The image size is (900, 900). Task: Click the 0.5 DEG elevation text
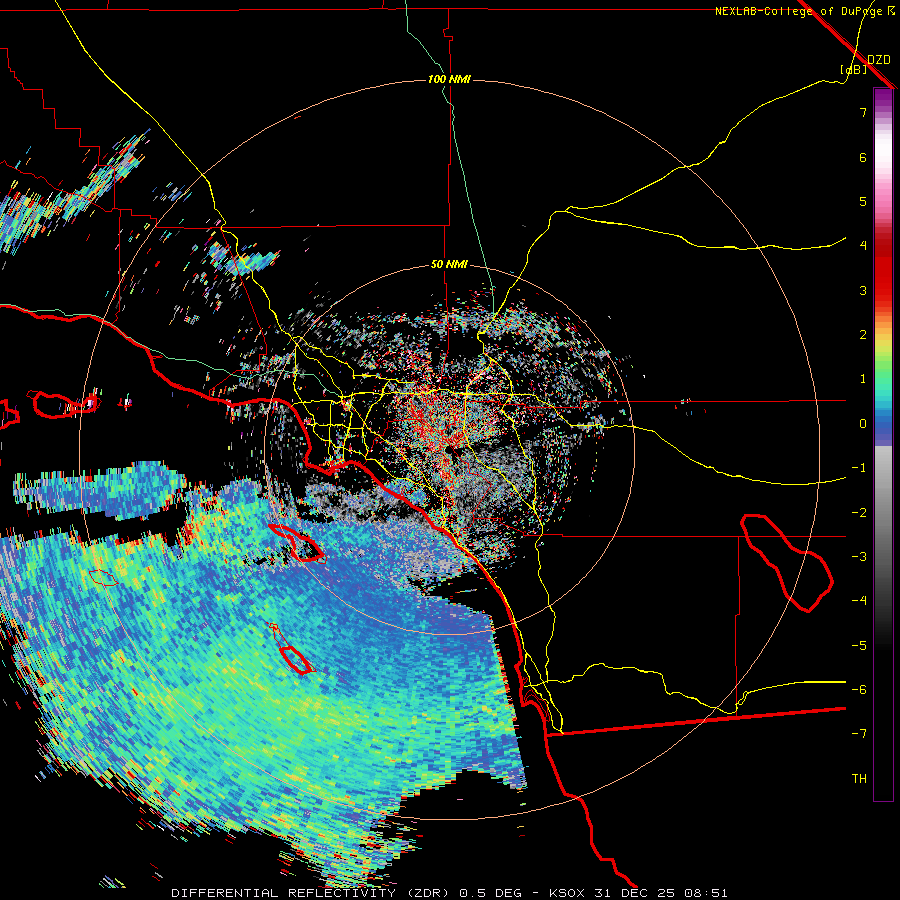pyautogui.click(x=490, y=893)
